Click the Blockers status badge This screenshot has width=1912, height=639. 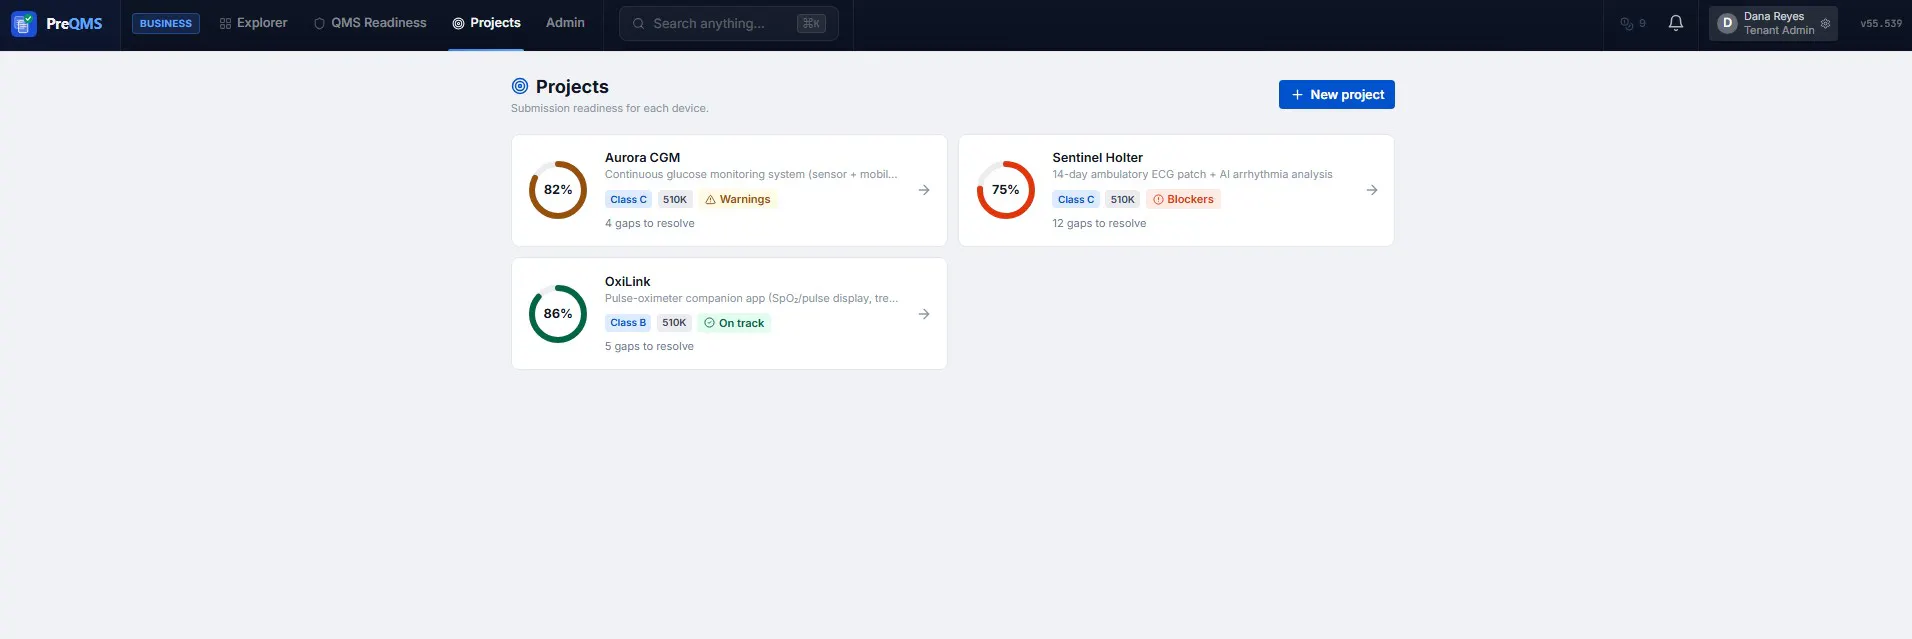pos(1183,199)
